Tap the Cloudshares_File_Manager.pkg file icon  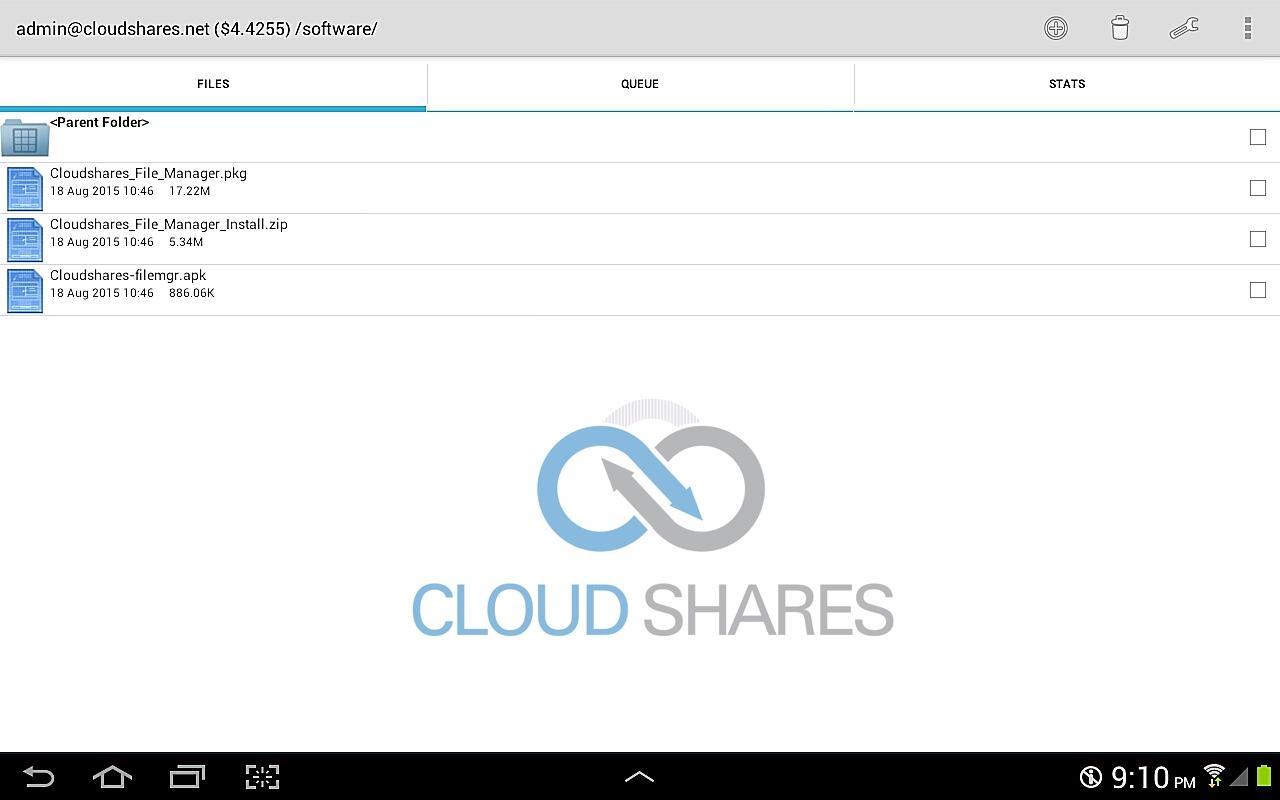[24, 188]
